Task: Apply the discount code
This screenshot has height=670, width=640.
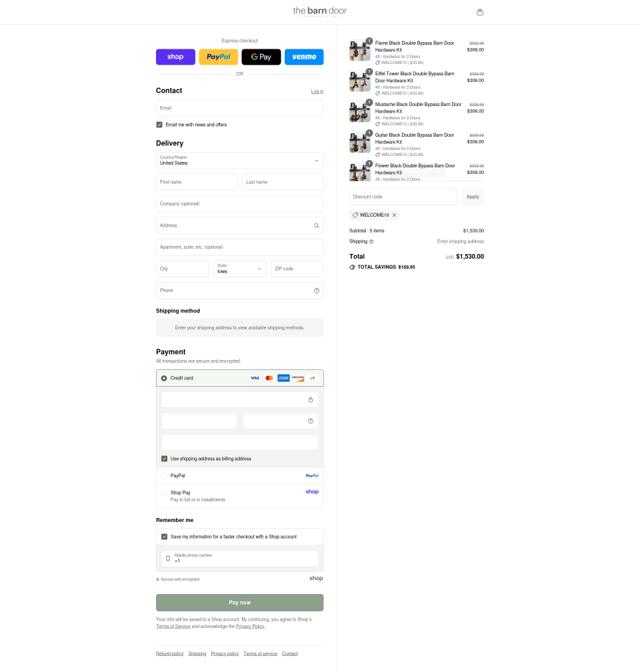Action: (473, 197)
